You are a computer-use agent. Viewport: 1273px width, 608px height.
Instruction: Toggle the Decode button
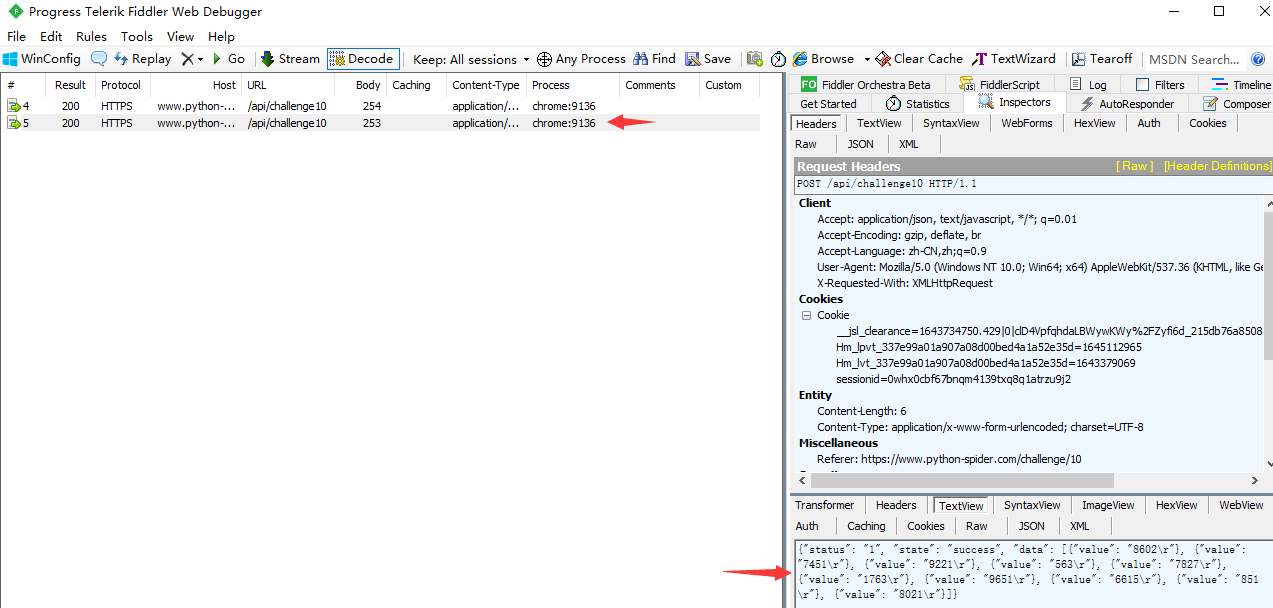(x=362, y=59)
